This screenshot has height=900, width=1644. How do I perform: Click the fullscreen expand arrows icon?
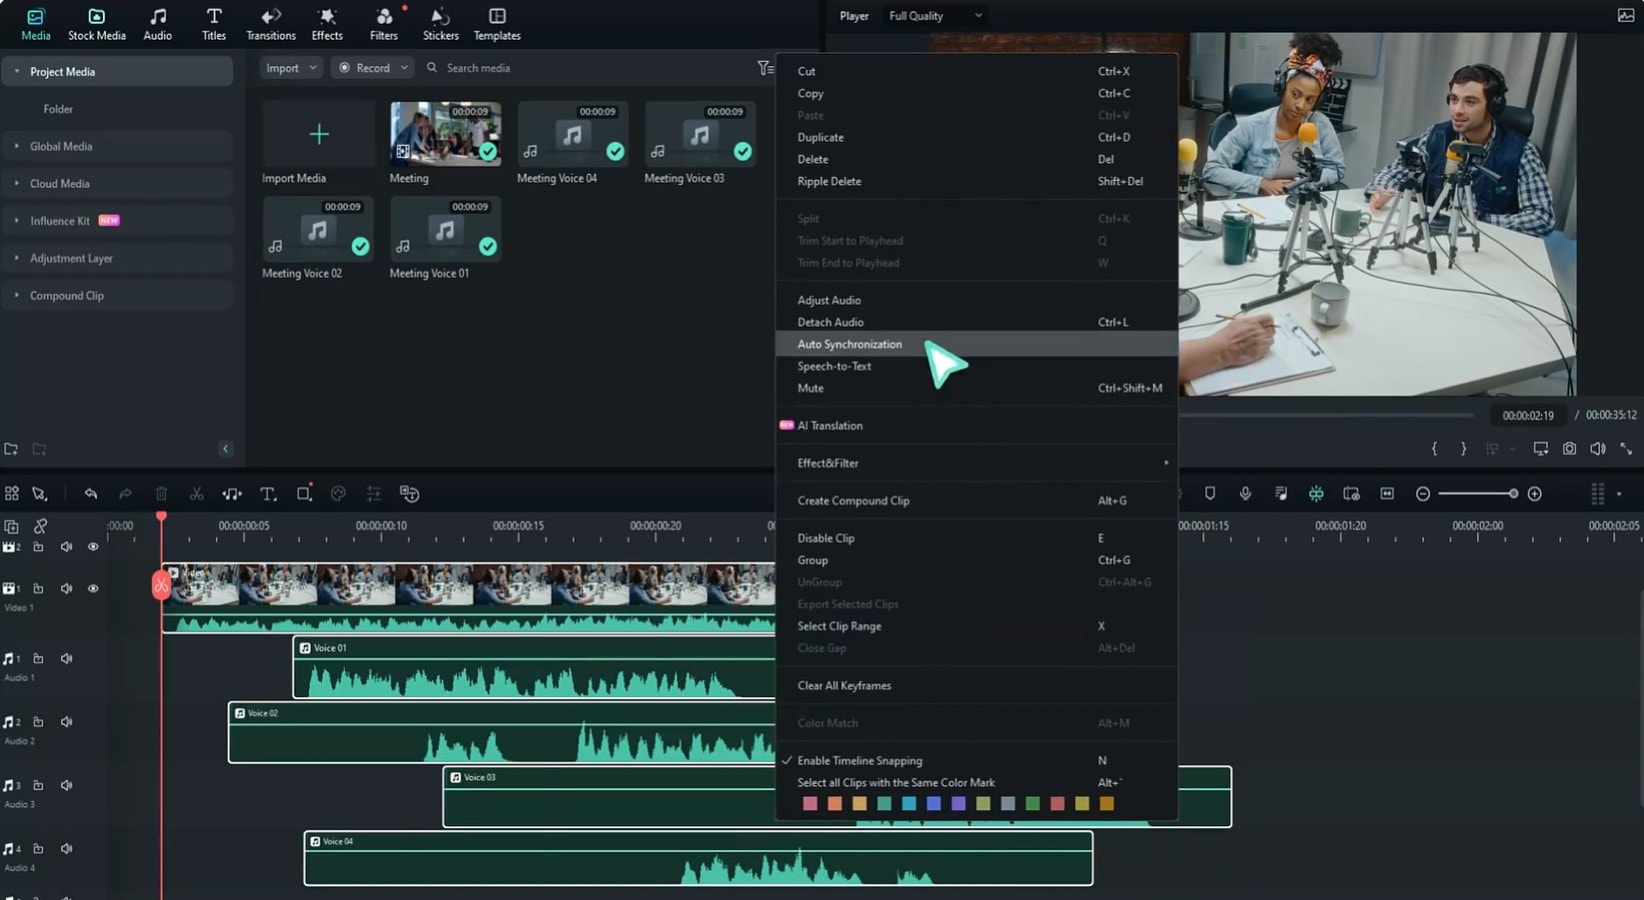click(1627, 449)
